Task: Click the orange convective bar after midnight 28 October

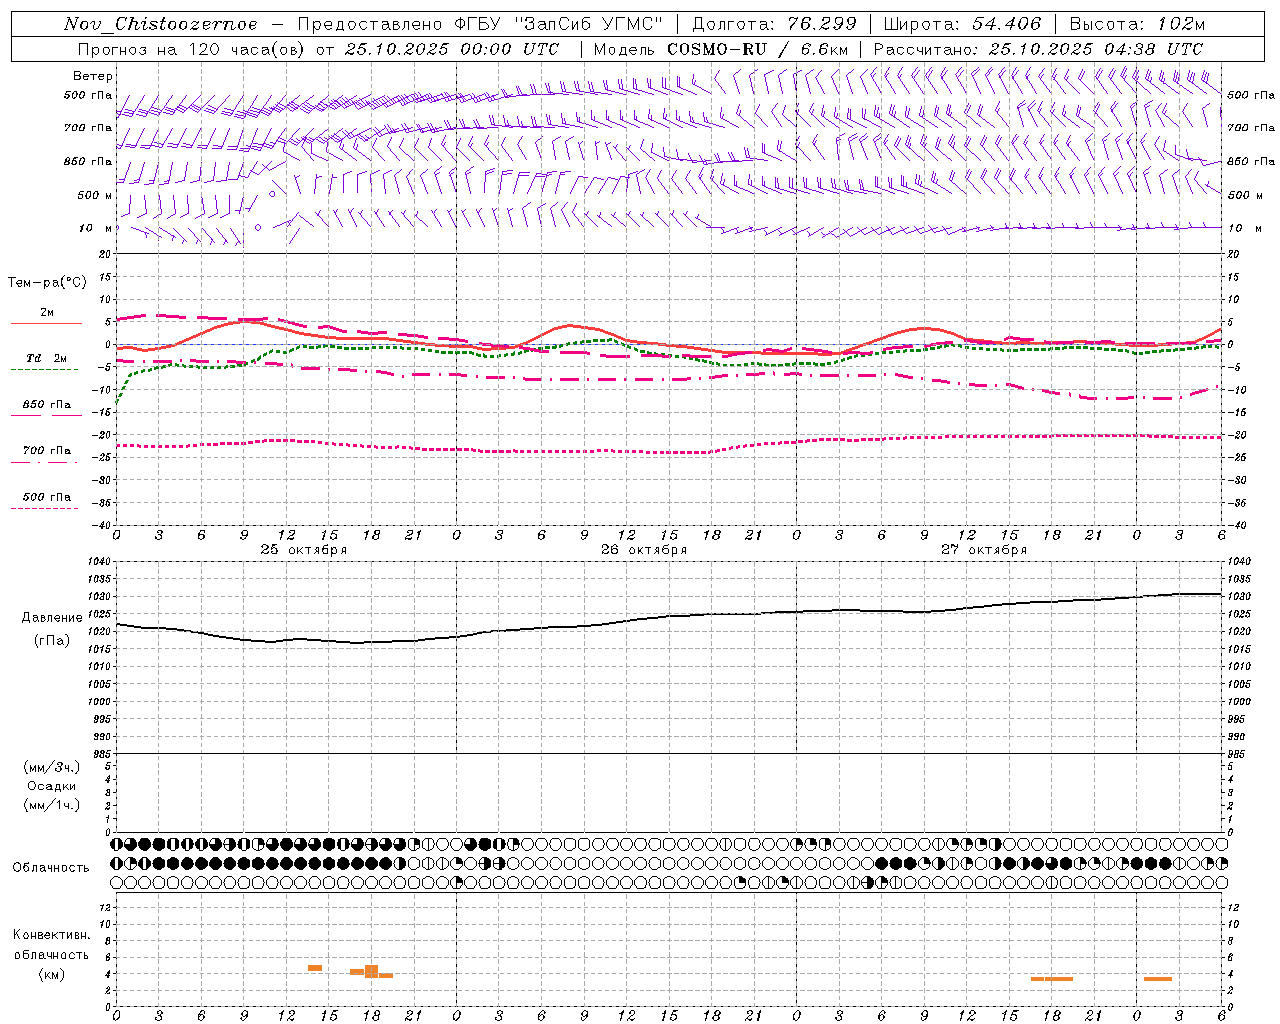Action: (x=1158, y=979)
